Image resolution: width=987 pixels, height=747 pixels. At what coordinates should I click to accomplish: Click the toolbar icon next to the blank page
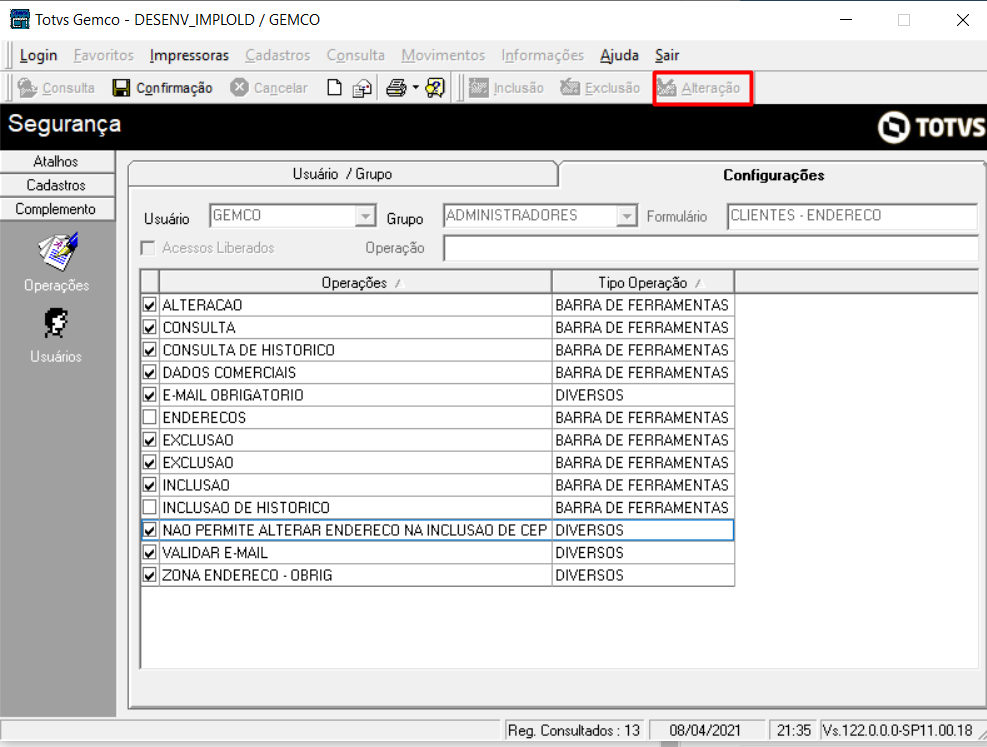[362, 88]
